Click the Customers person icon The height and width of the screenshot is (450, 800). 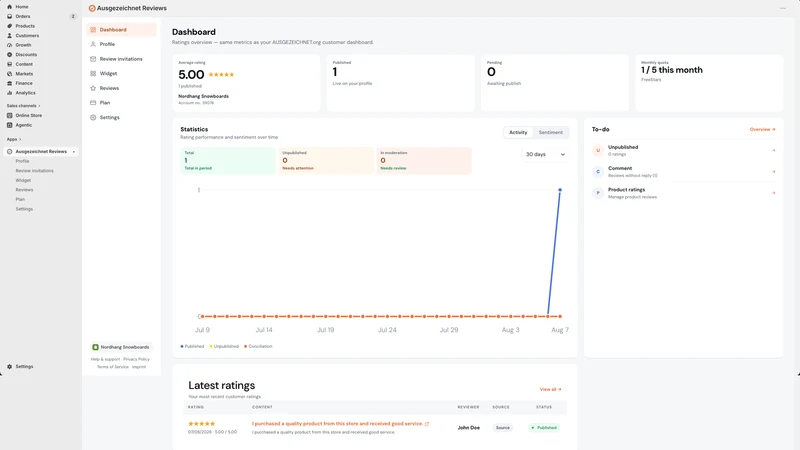9,36
